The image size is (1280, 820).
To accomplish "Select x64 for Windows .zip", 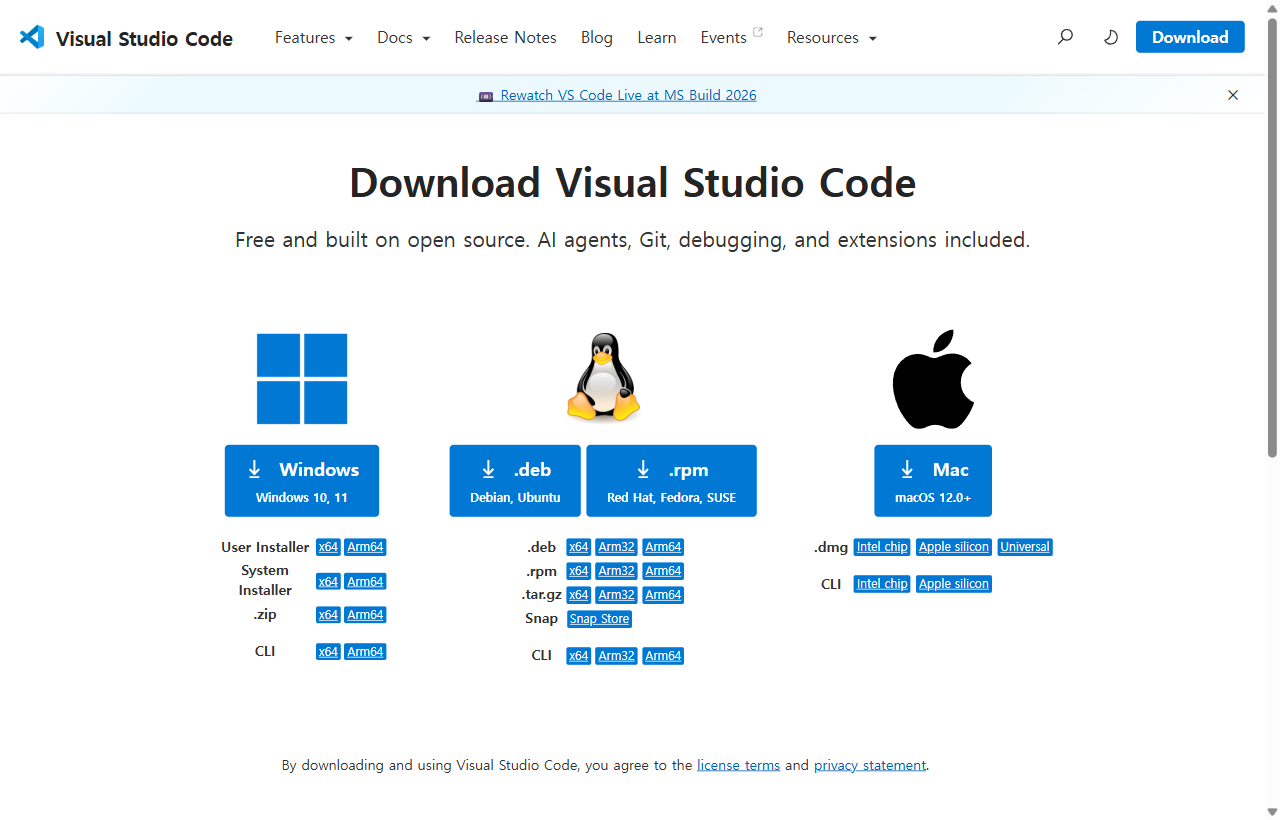I will (x=328, y=615).
